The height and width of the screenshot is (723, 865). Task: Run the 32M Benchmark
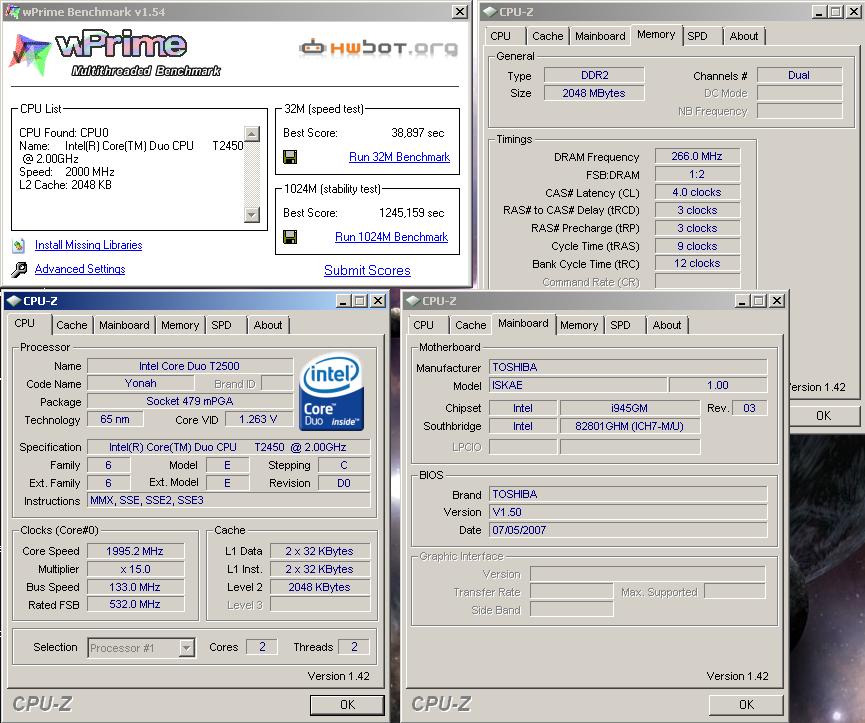(x=399, y=157)
